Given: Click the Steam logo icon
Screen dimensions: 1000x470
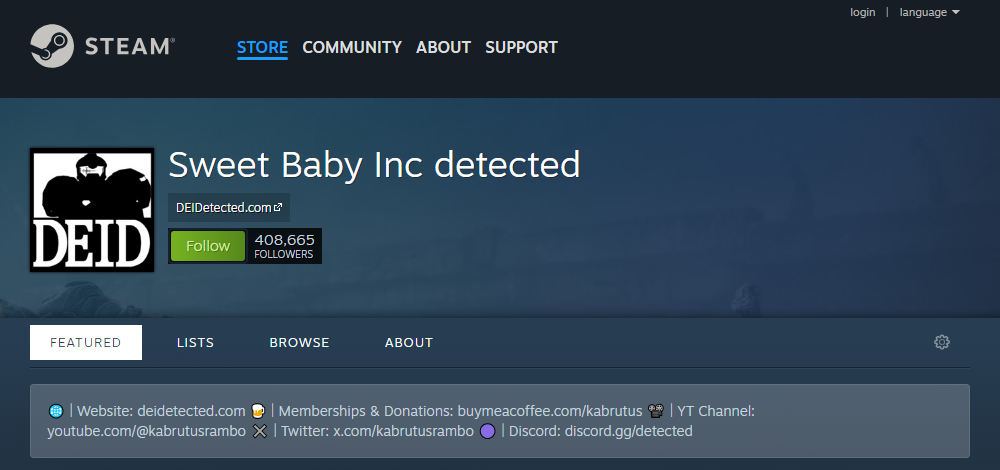Looking at the screenshot, I should coord(52,46).
